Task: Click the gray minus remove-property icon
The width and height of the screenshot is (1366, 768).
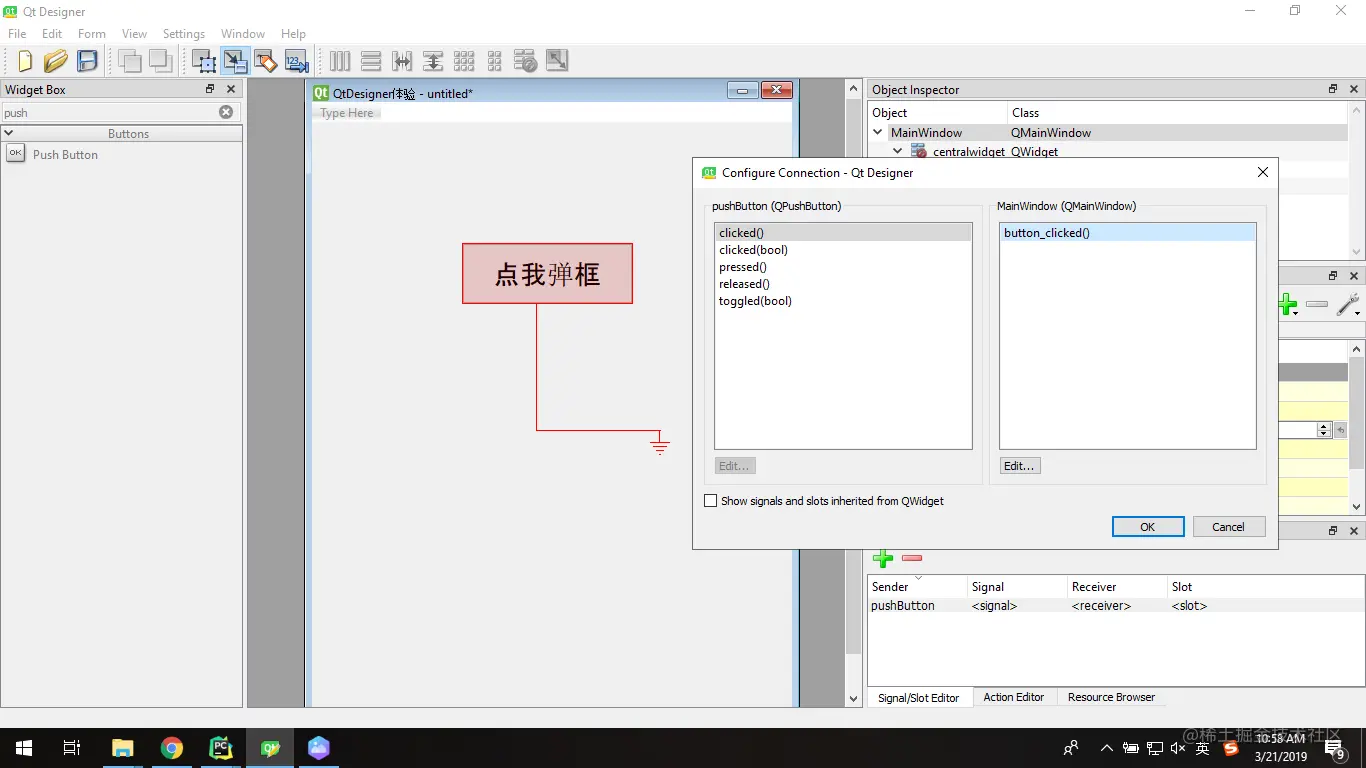Action: [x=1317, y=305]
